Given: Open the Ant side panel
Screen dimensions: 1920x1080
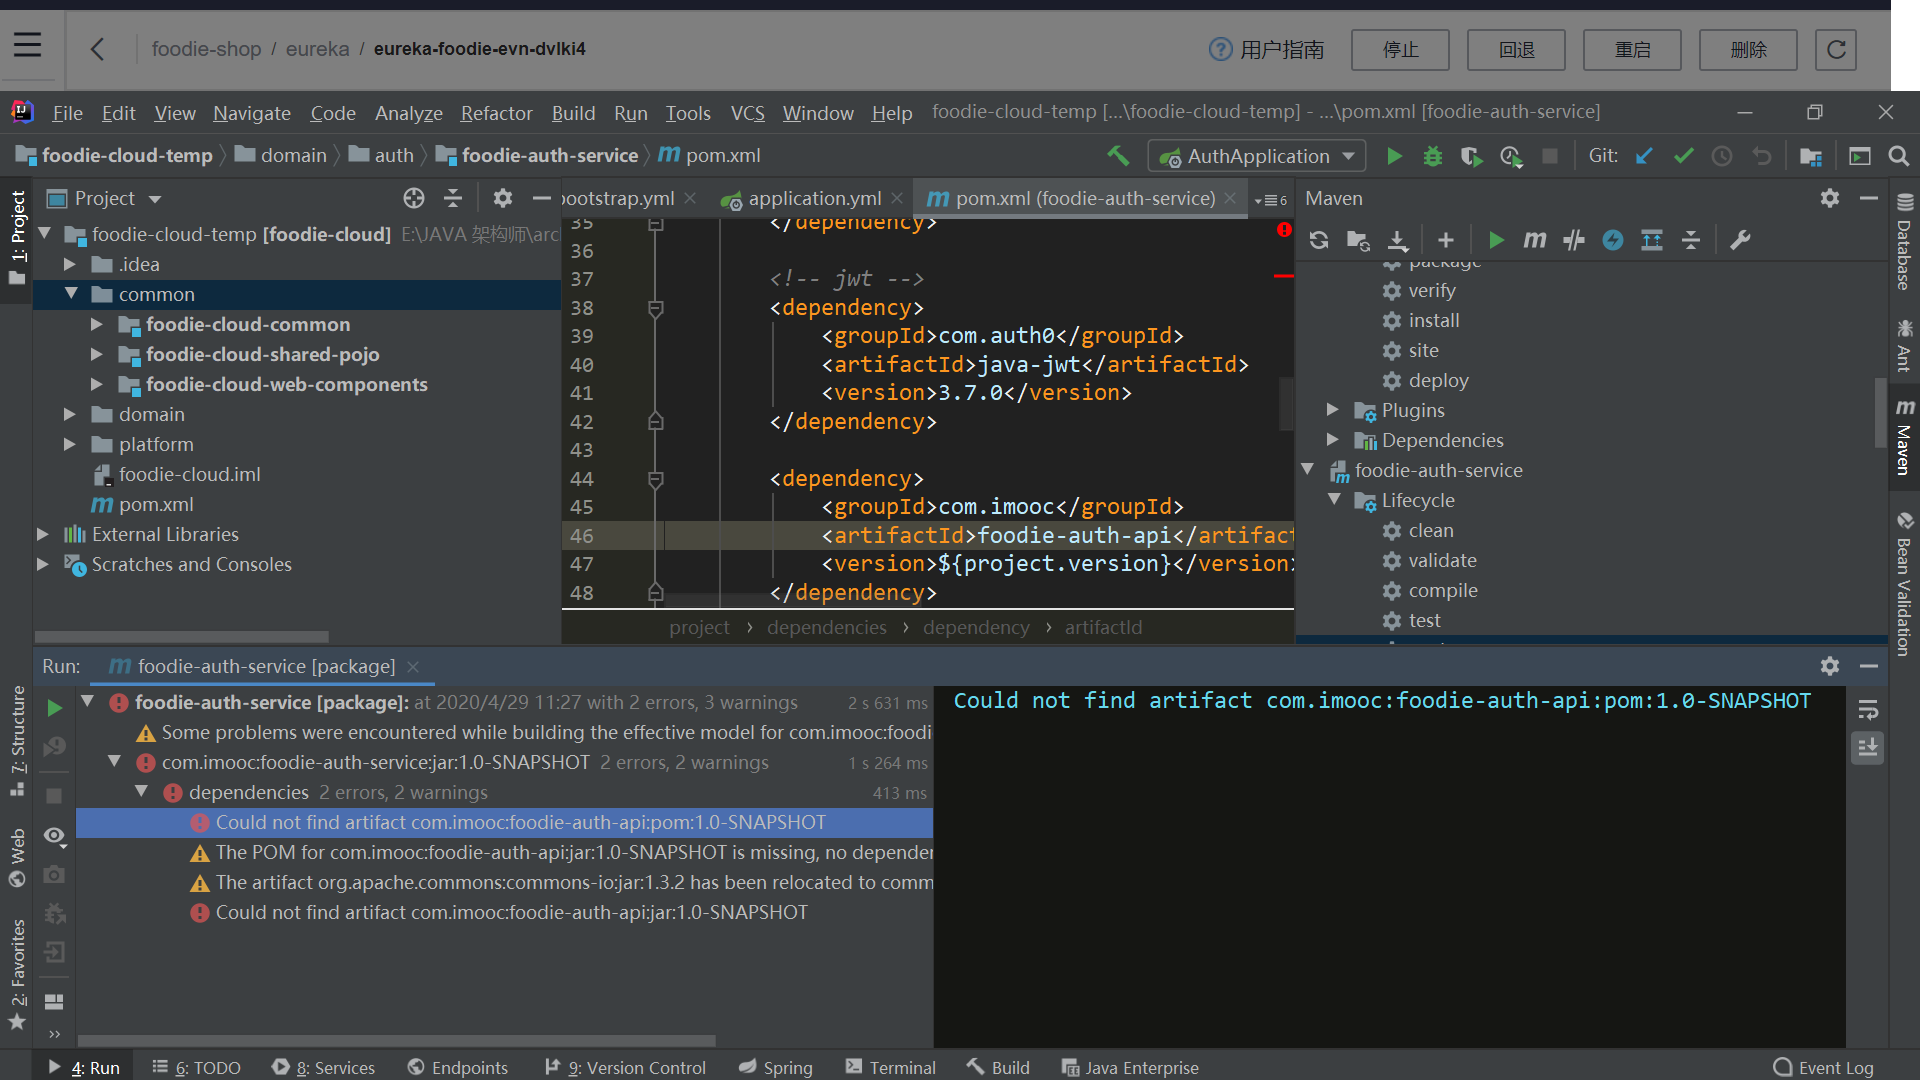Looking at the screenshot, I should click(1904, 345).
